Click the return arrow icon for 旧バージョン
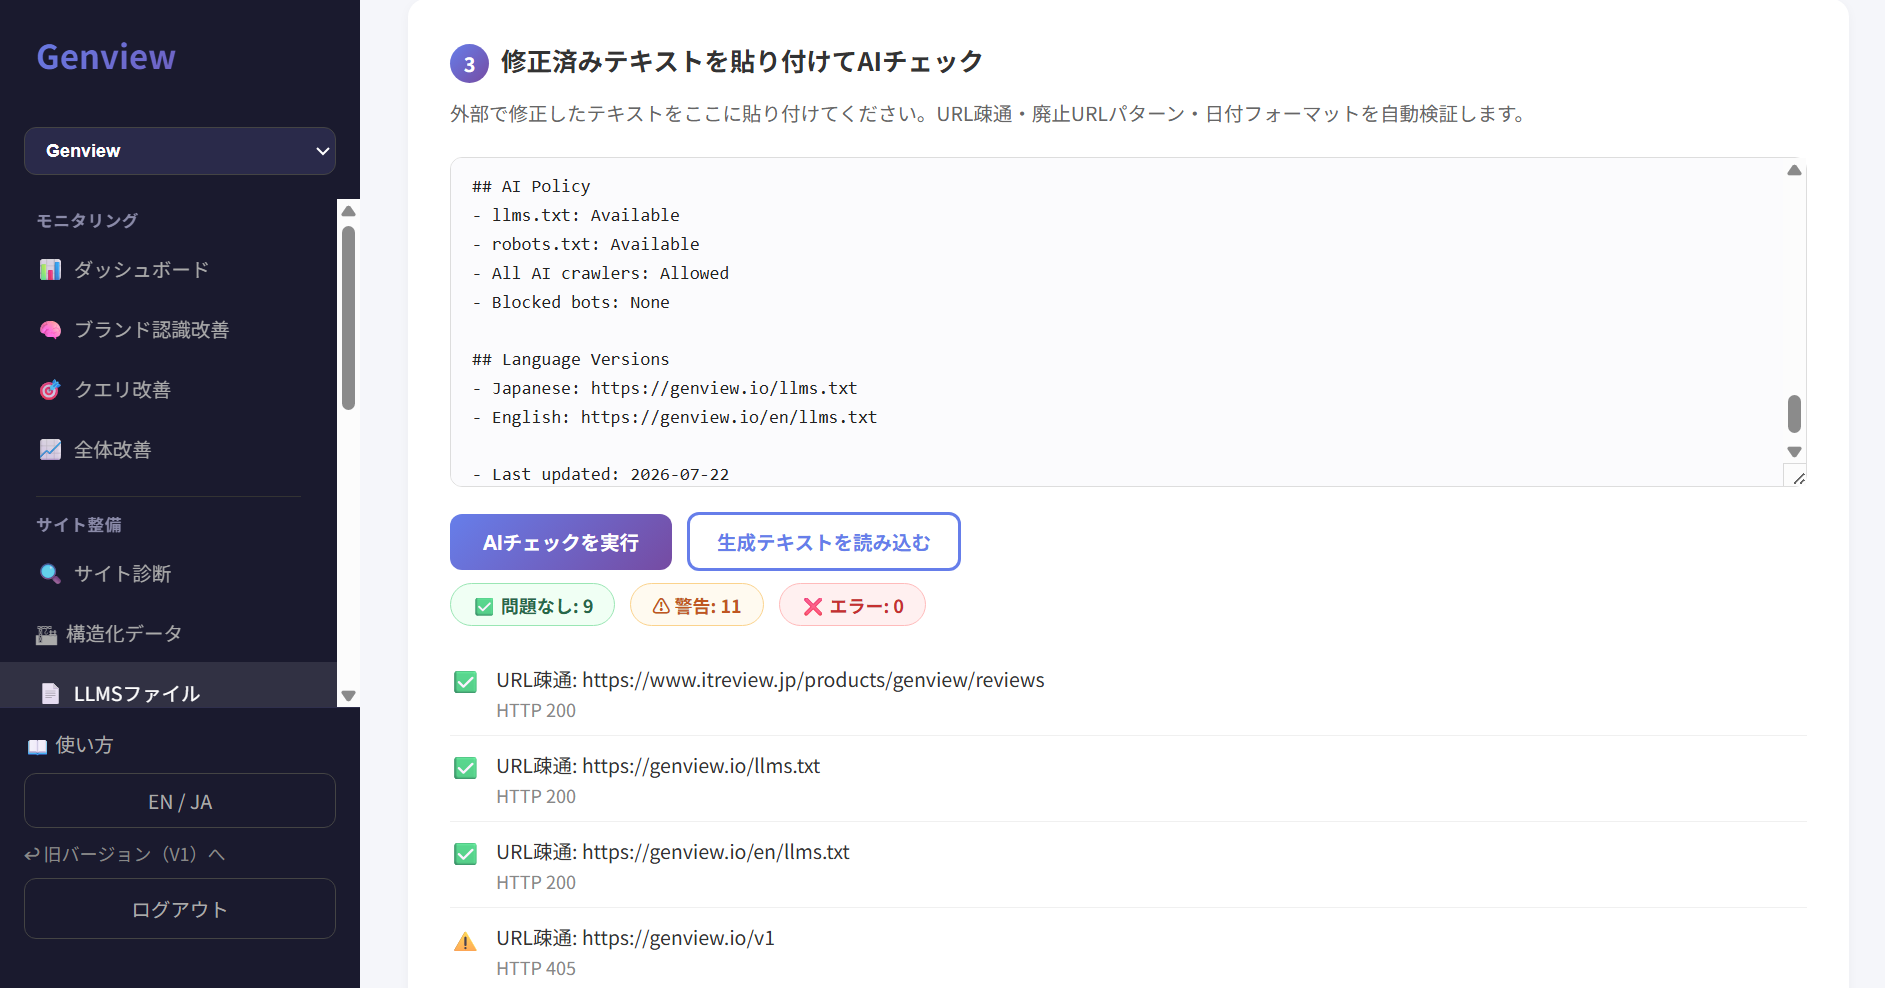Screen dimensions: 1885x988 coord(32,855)
